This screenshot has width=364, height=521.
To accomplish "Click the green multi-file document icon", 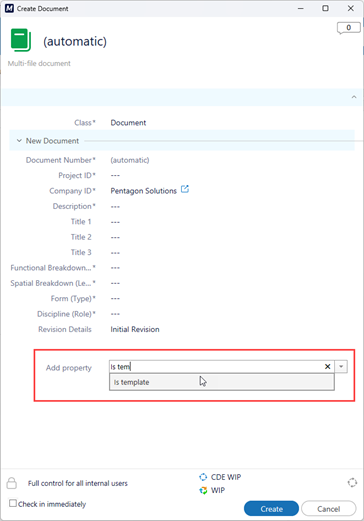I will point(21,40).
